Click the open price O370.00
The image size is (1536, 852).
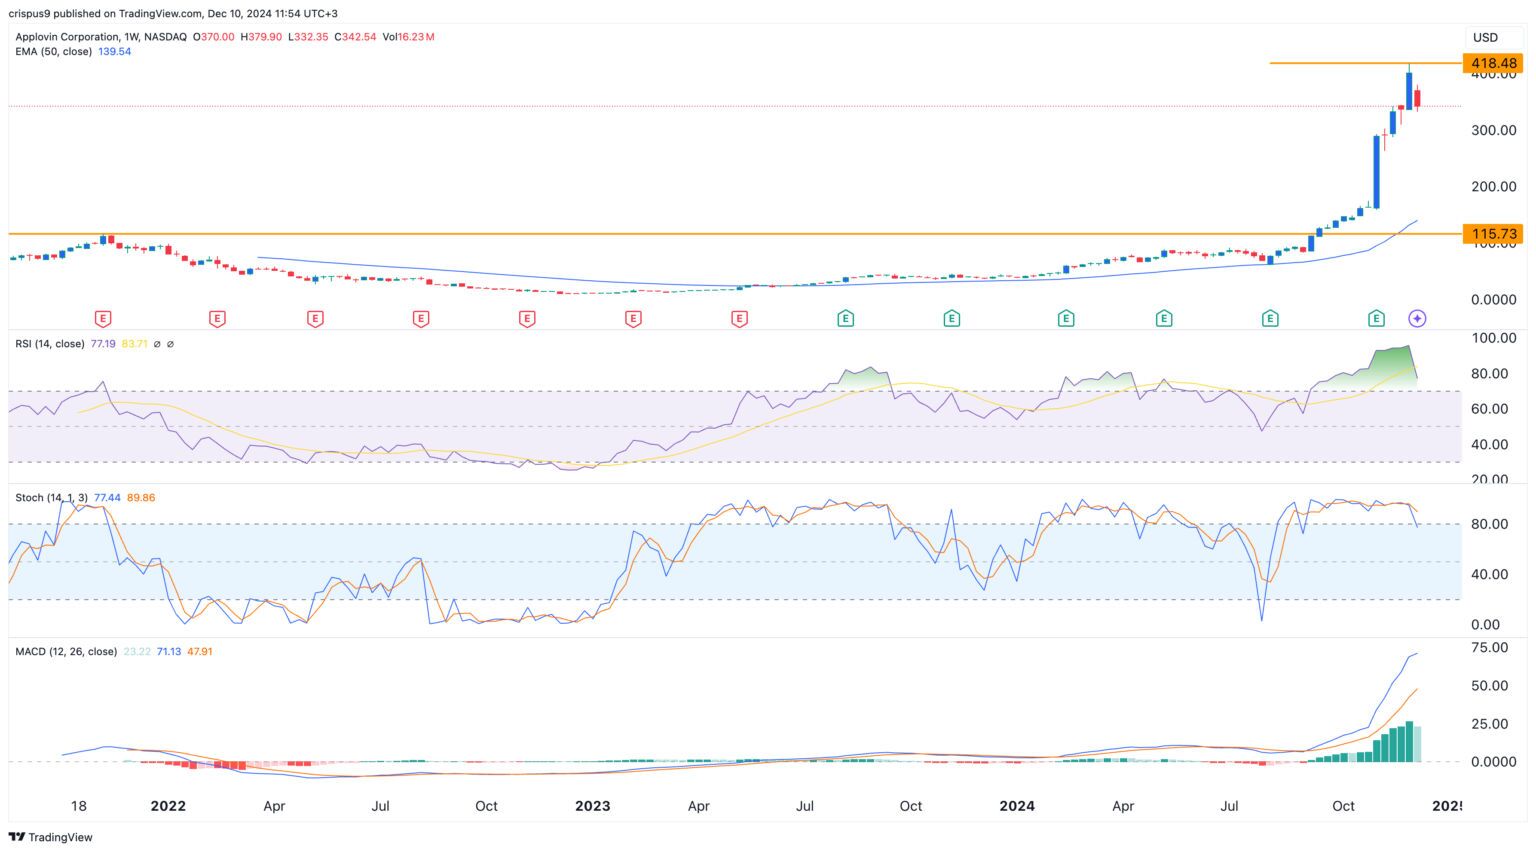coord(213,37)
